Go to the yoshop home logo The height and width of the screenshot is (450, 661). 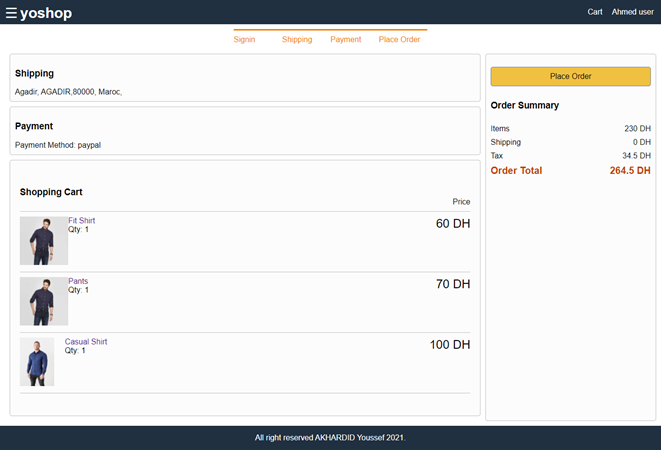tap(46, 13)
